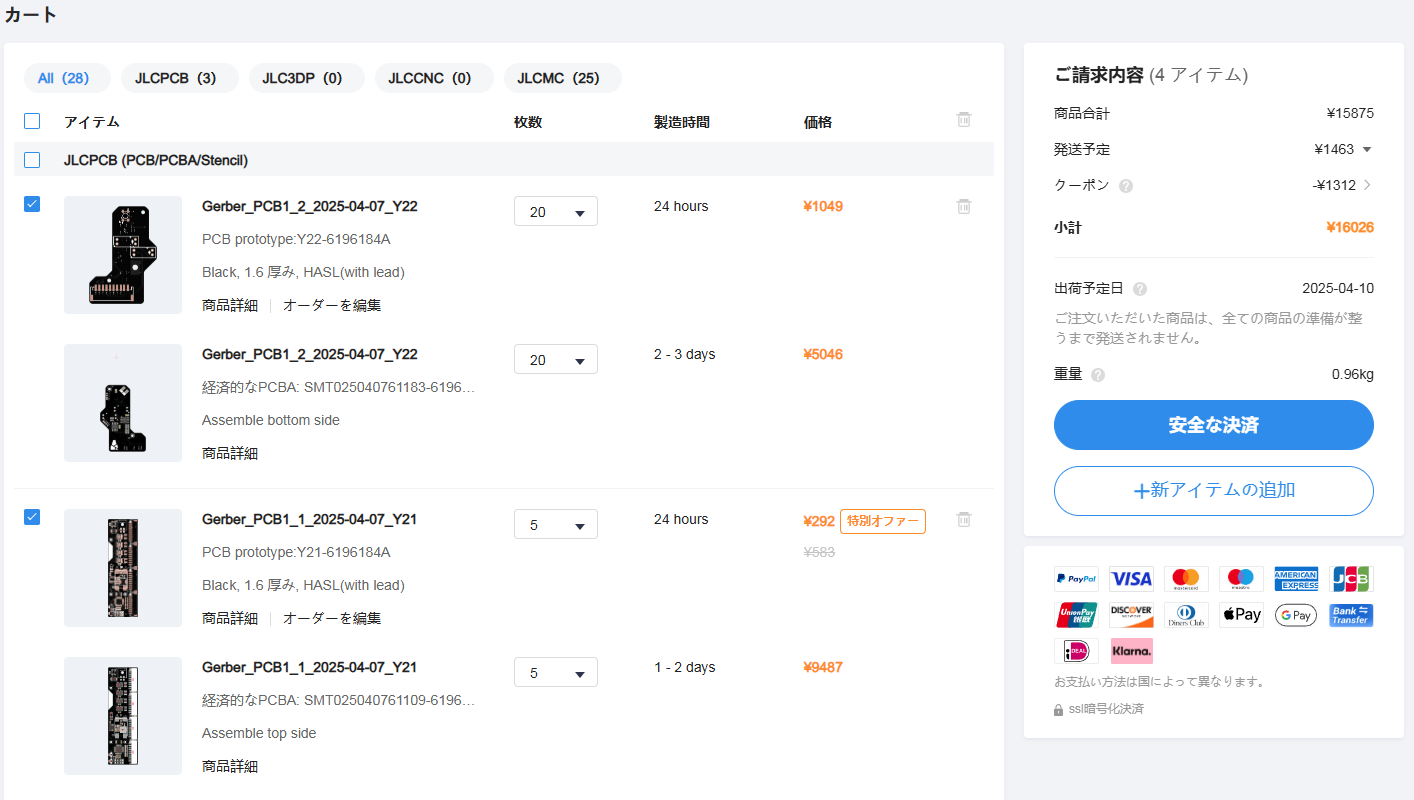Click the PayPal payment icon
The width and height of the screenshot is (1414, 800).
pos(1076,579)
